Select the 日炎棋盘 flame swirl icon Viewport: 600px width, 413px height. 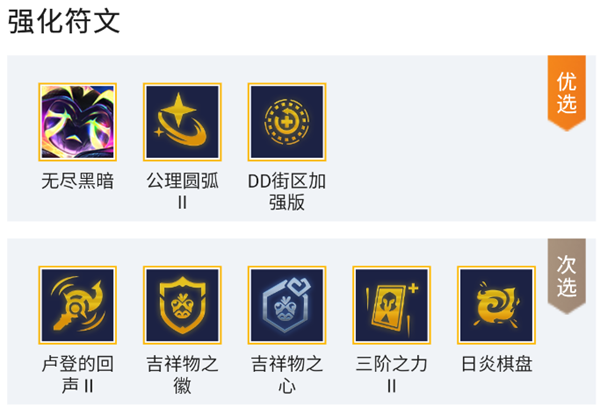point(496,305)
